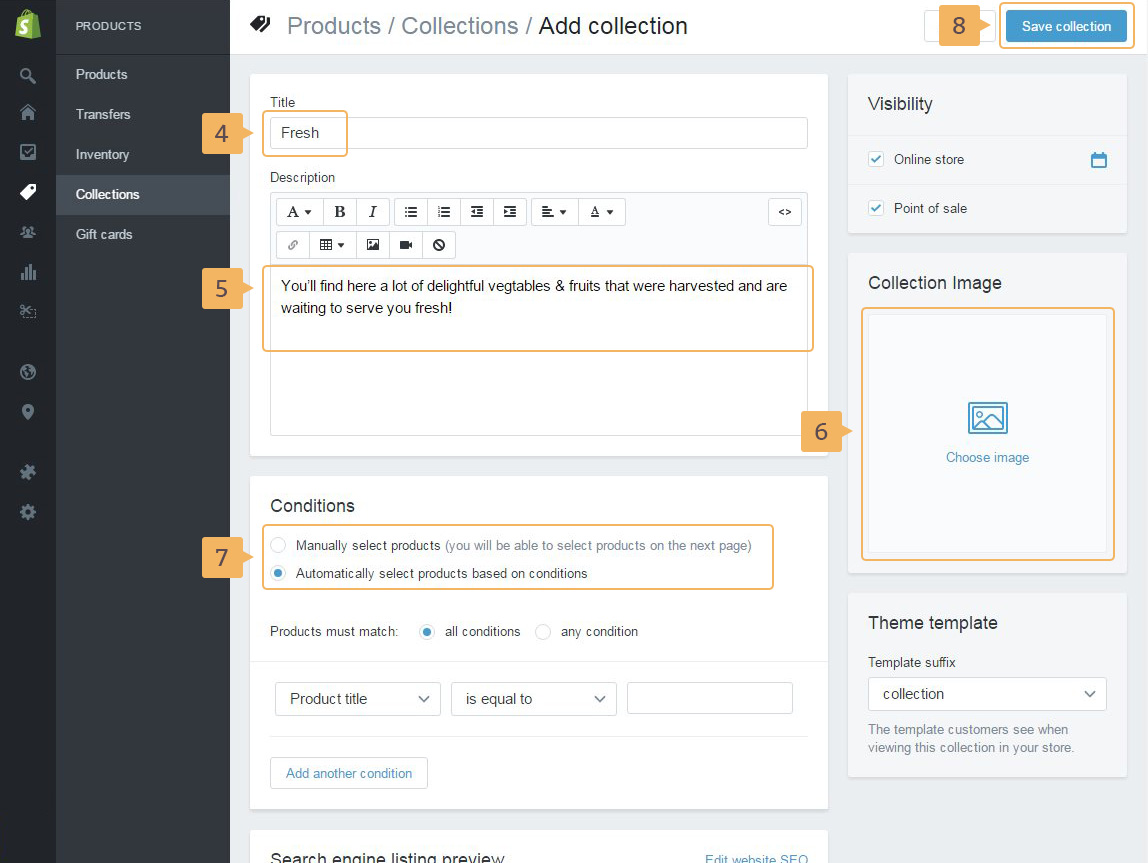Select the any condition radio button
The height and width of the screenshot is (863, 1148).
543,632
